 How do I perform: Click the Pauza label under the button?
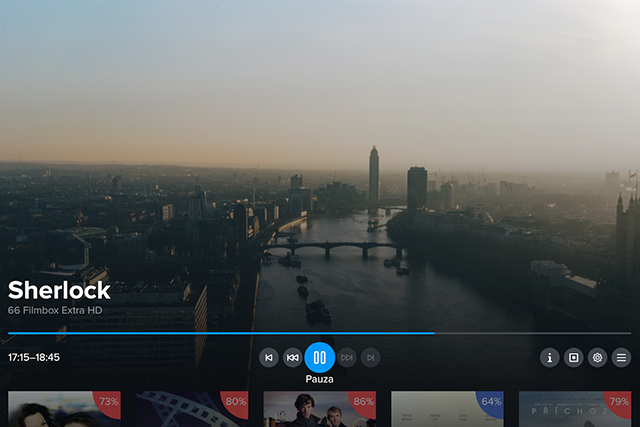pyautogui.click(x=320, y=380)
